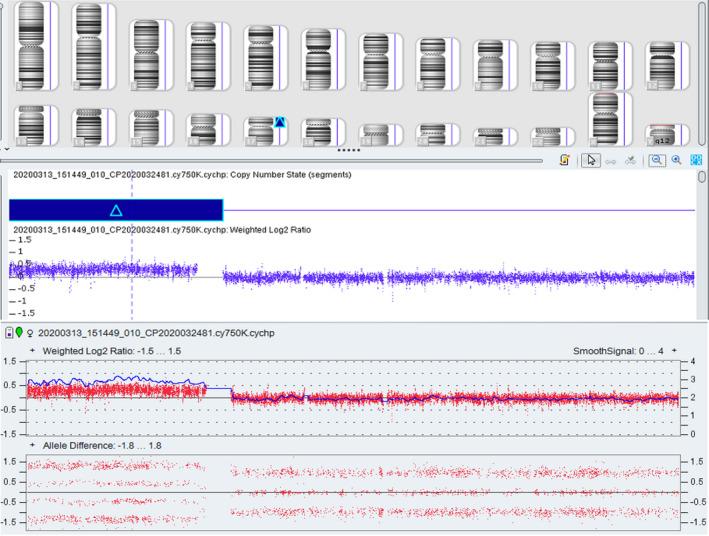Expand the plus beside Weighted Log2 Ratio range

click(32, 350)
